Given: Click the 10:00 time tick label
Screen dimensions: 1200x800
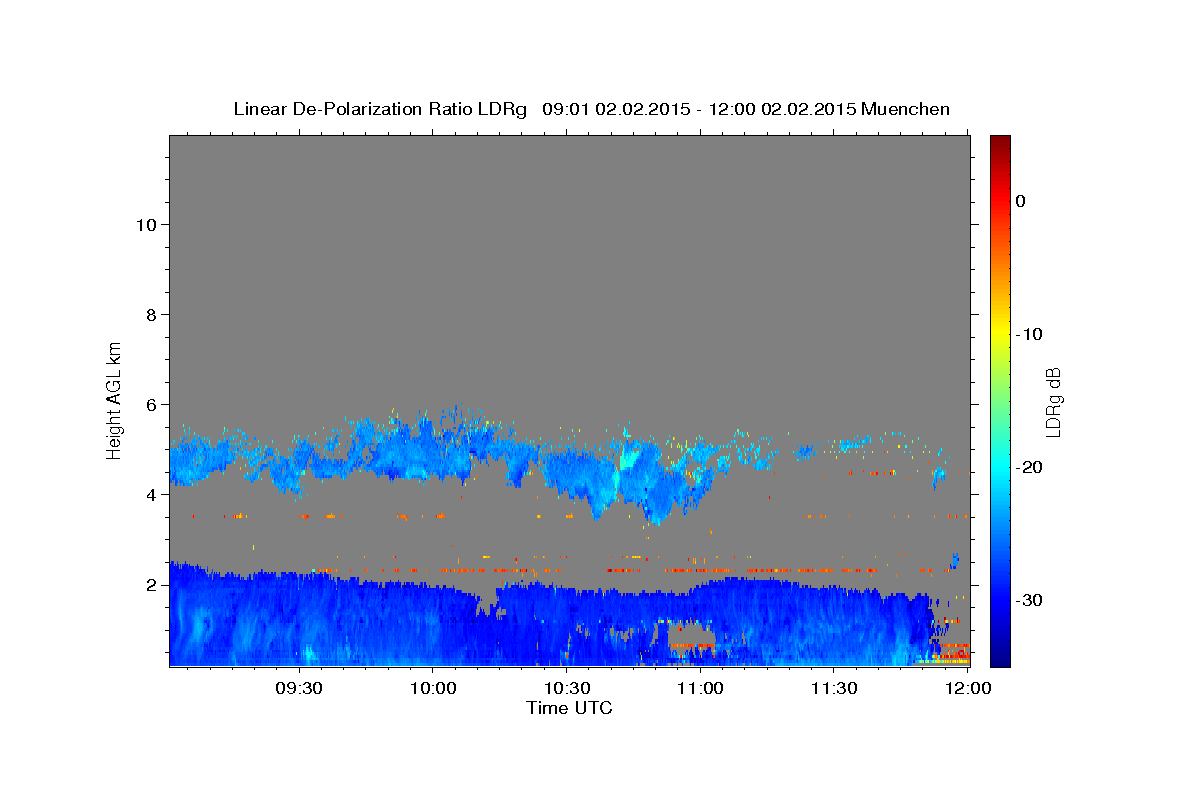Looking at the screenshot, I should [x=432, y=689].
